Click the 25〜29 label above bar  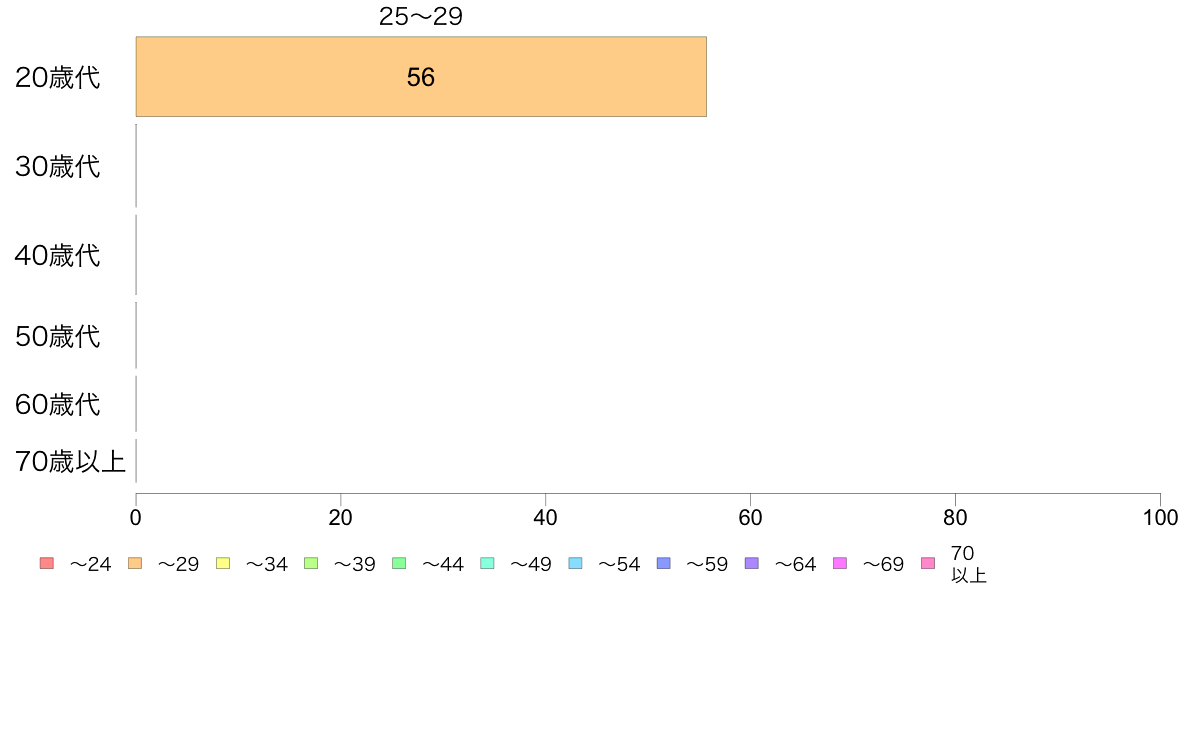[420, 16]
